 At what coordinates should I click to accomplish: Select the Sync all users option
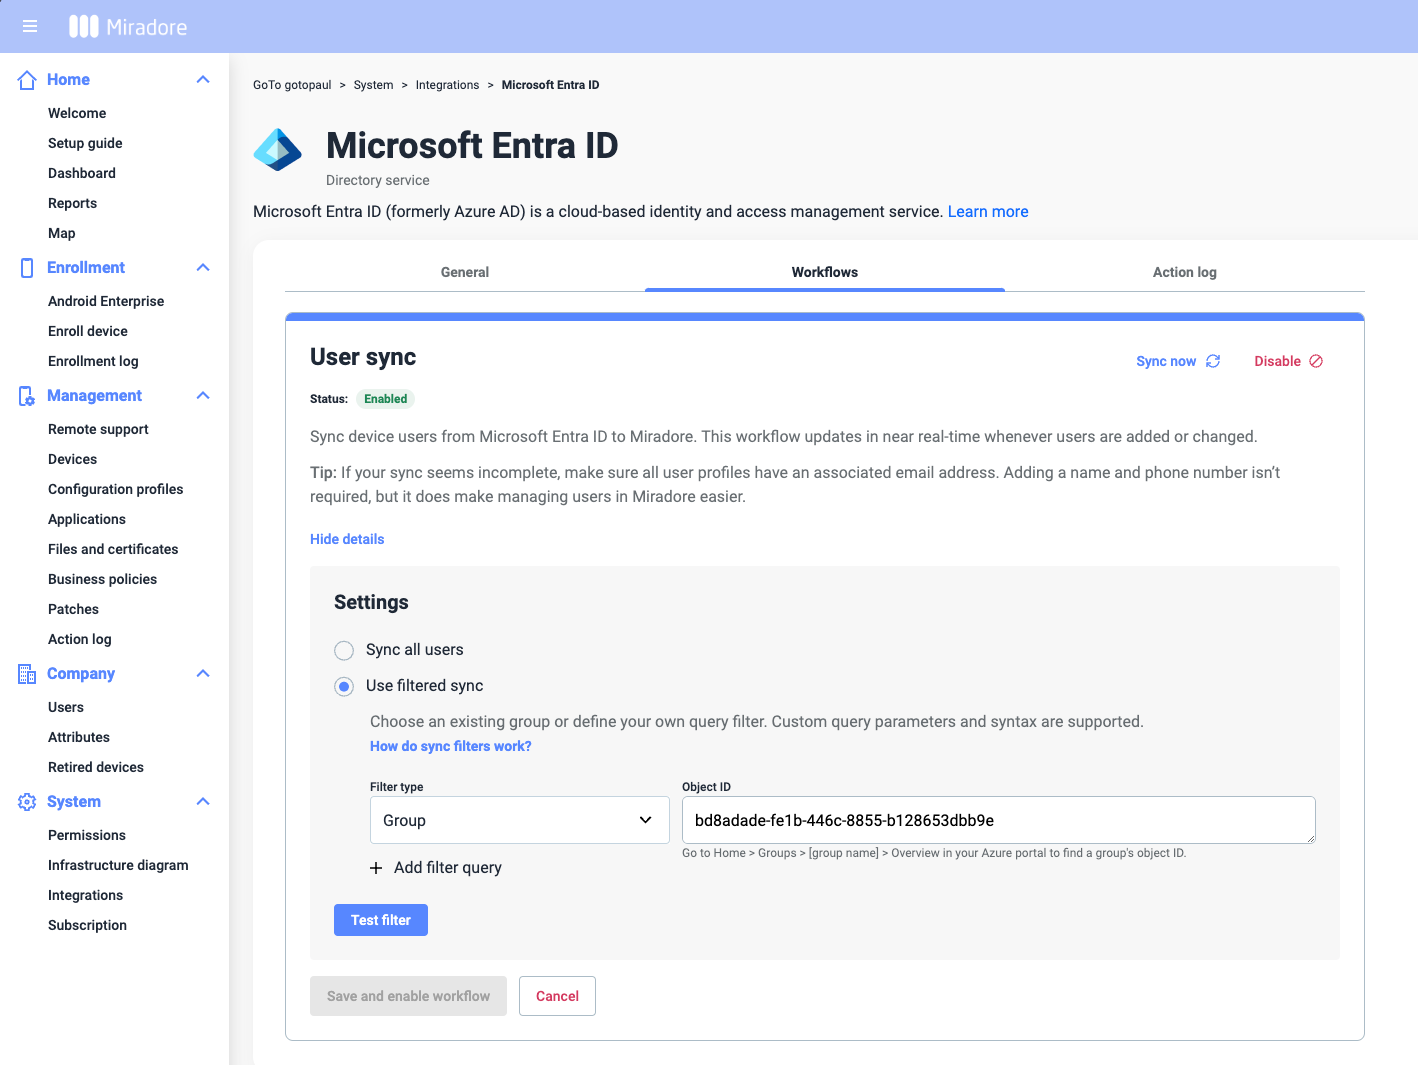(344, 651)
